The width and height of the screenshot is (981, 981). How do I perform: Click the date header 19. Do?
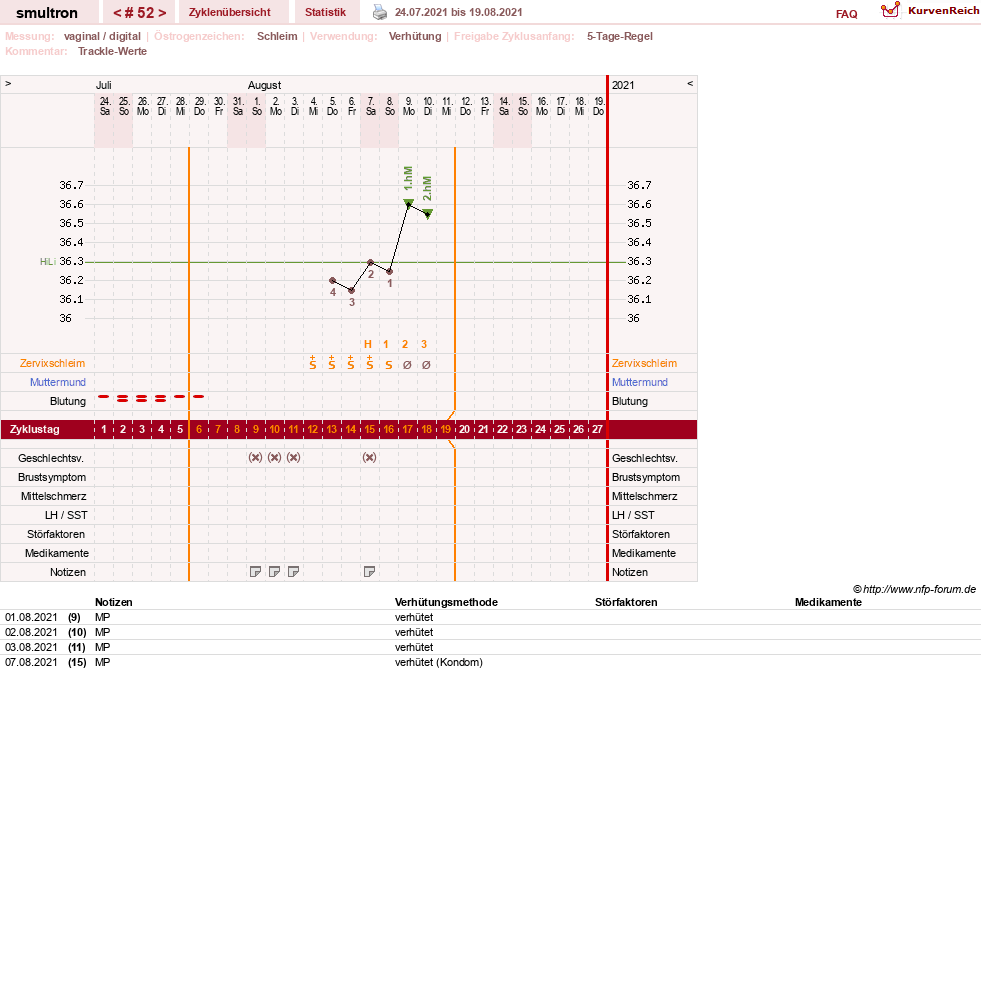pyautogui.click(x=598, y=106)
